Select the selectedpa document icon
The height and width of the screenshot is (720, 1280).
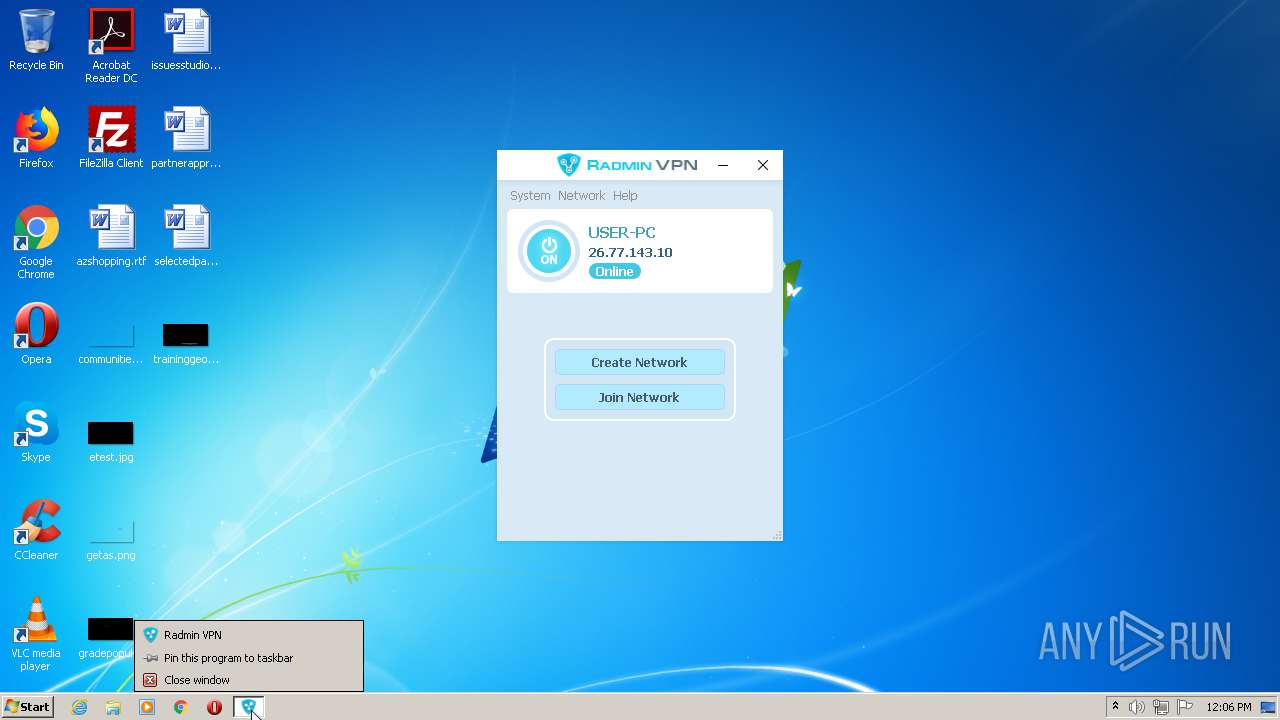tap(186, 236)
